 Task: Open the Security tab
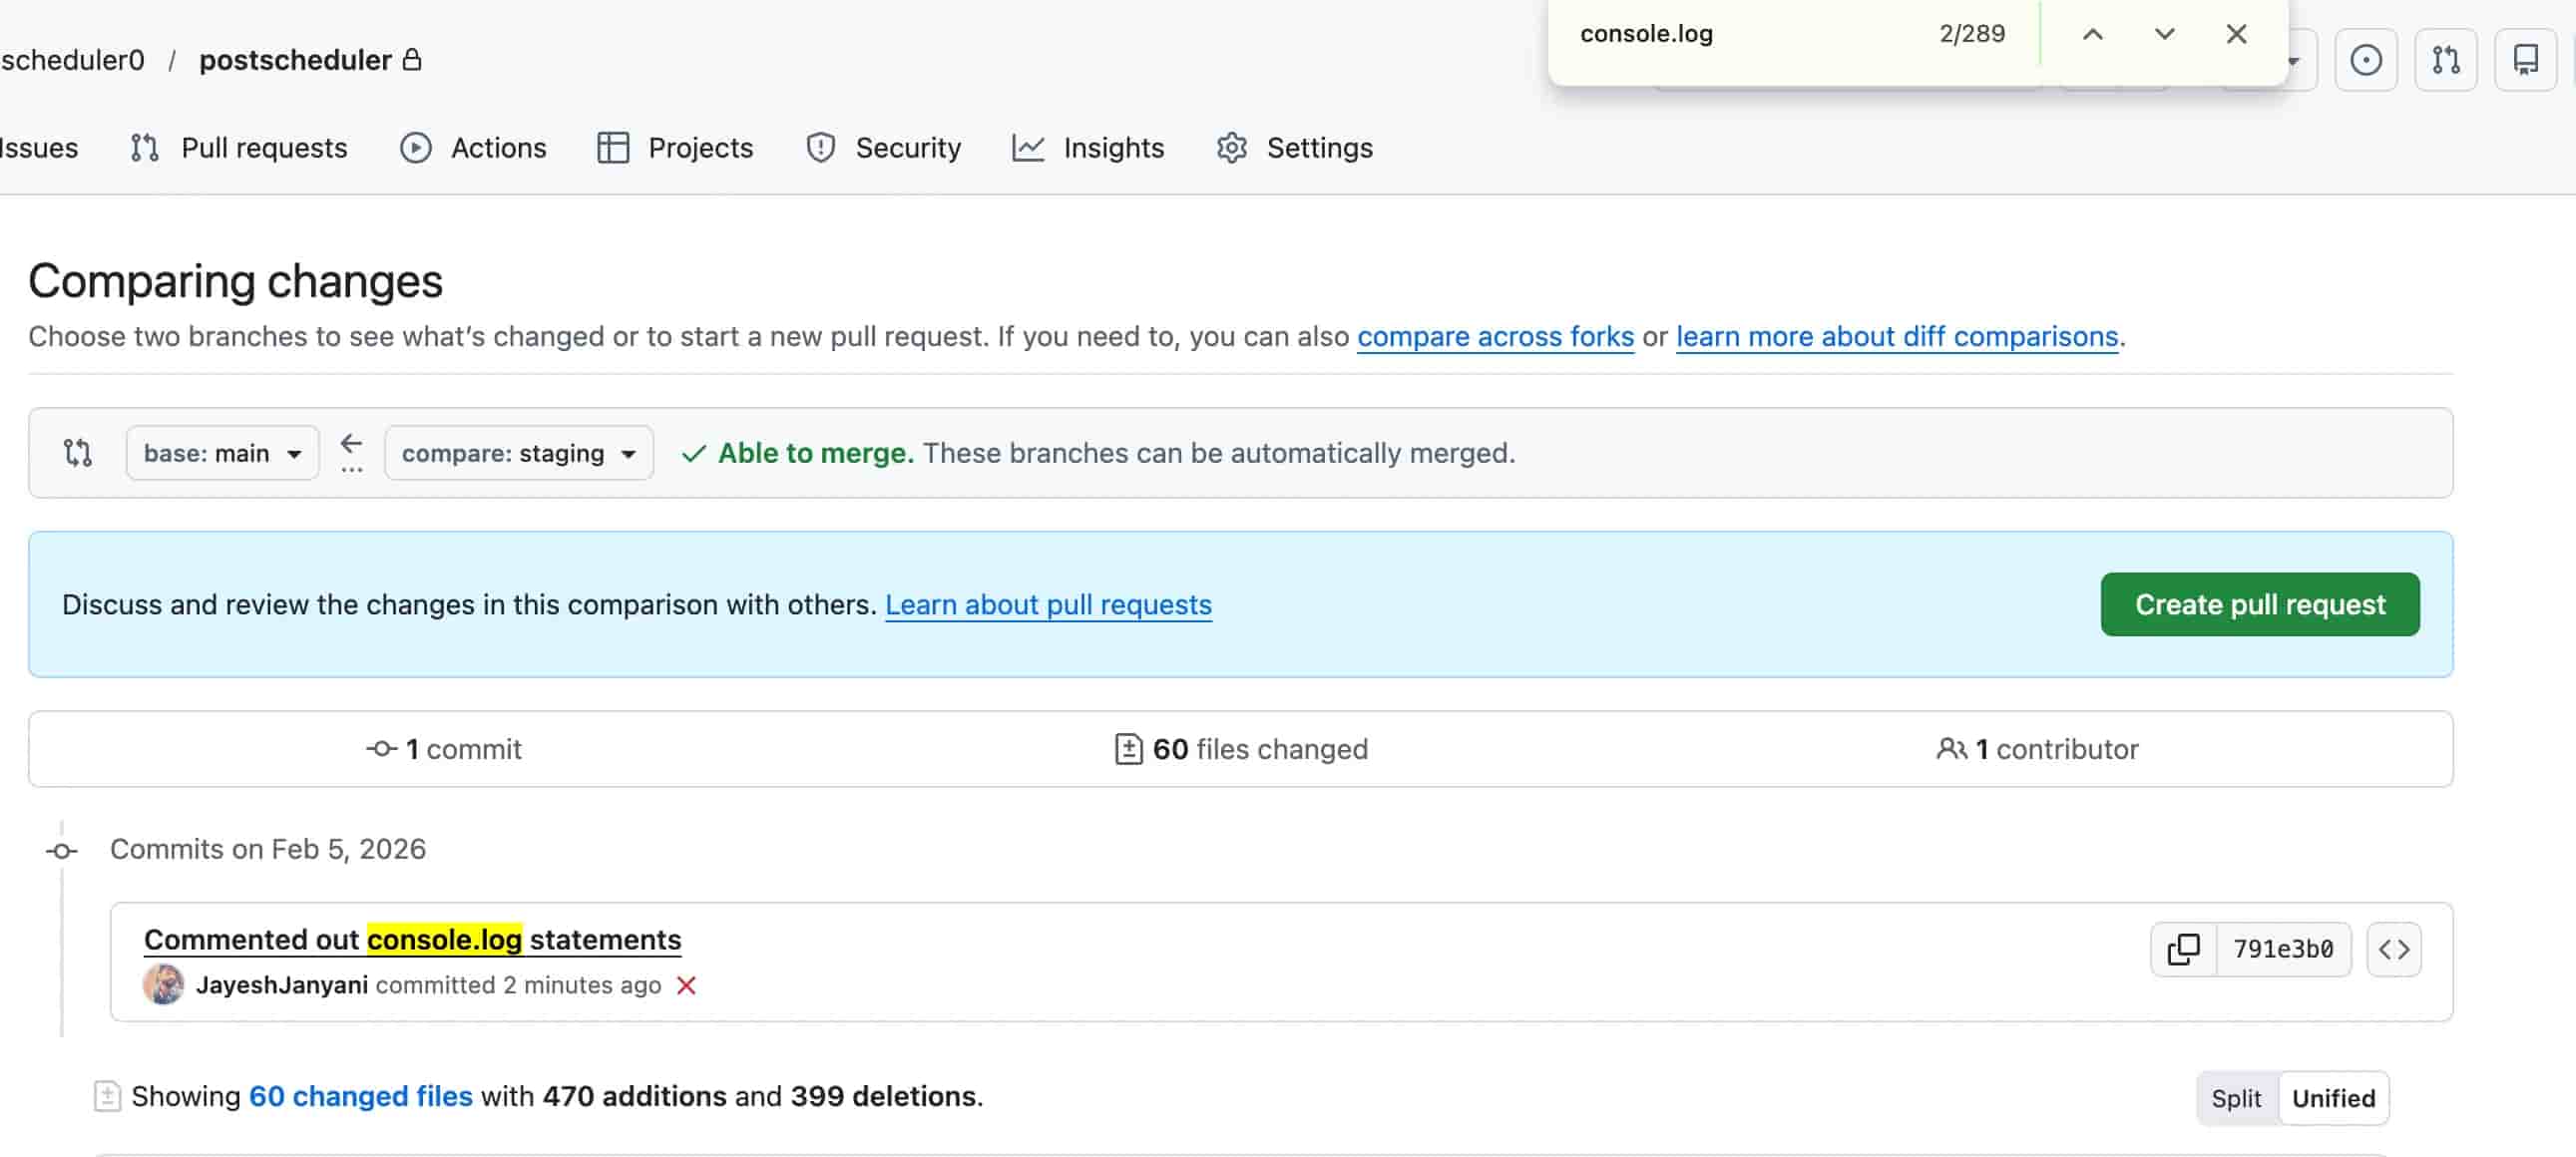[883, 148]
